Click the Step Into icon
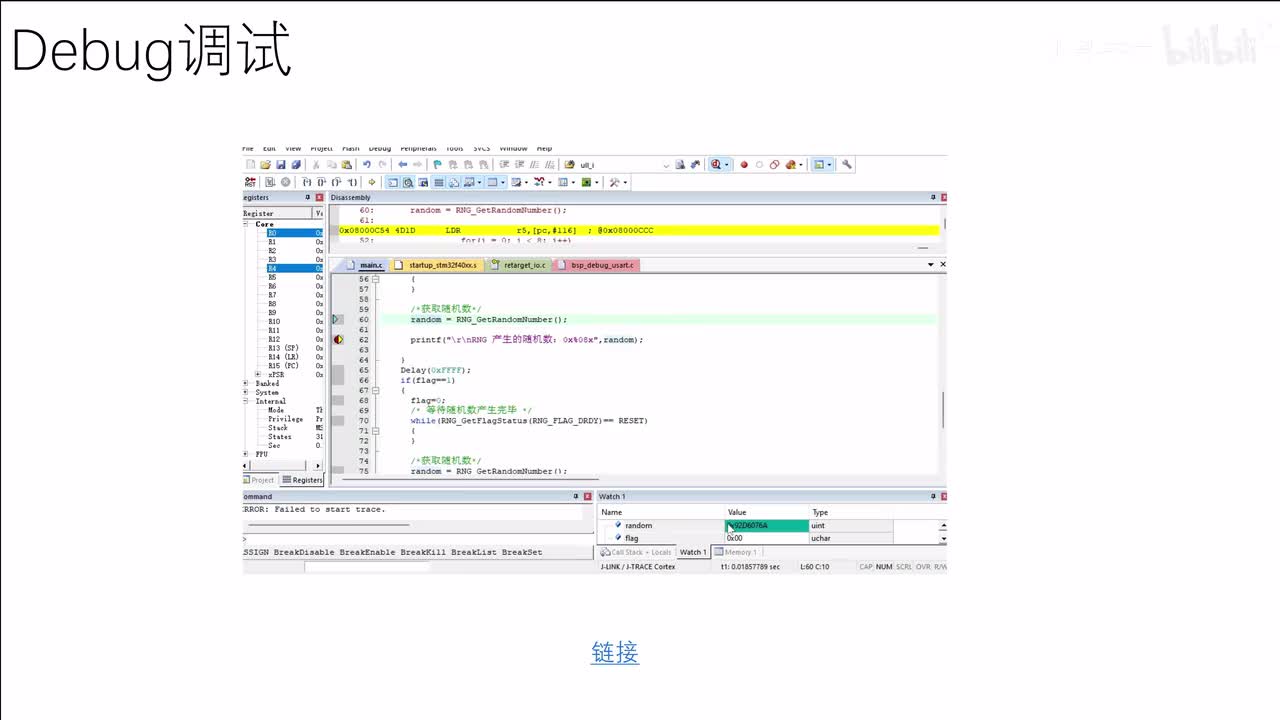Viewport: 1280px width, 720px height. (307, 182)
